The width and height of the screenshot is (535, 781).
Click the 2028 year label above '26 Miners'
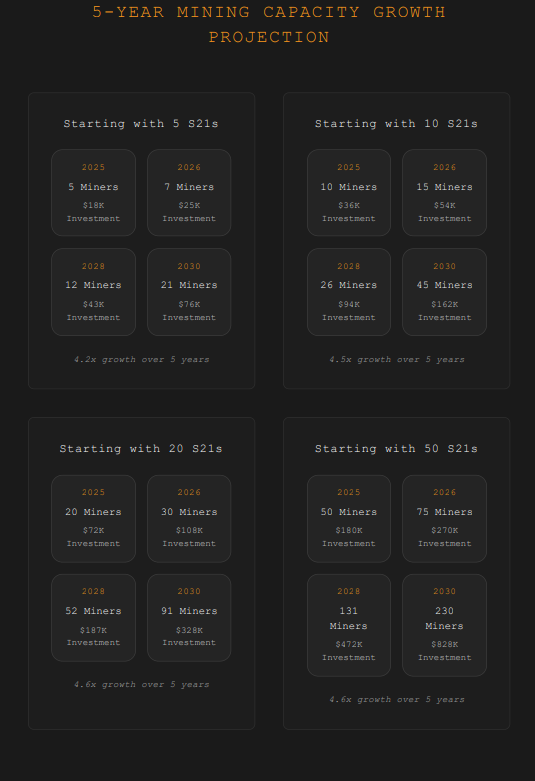pos(349,266)
